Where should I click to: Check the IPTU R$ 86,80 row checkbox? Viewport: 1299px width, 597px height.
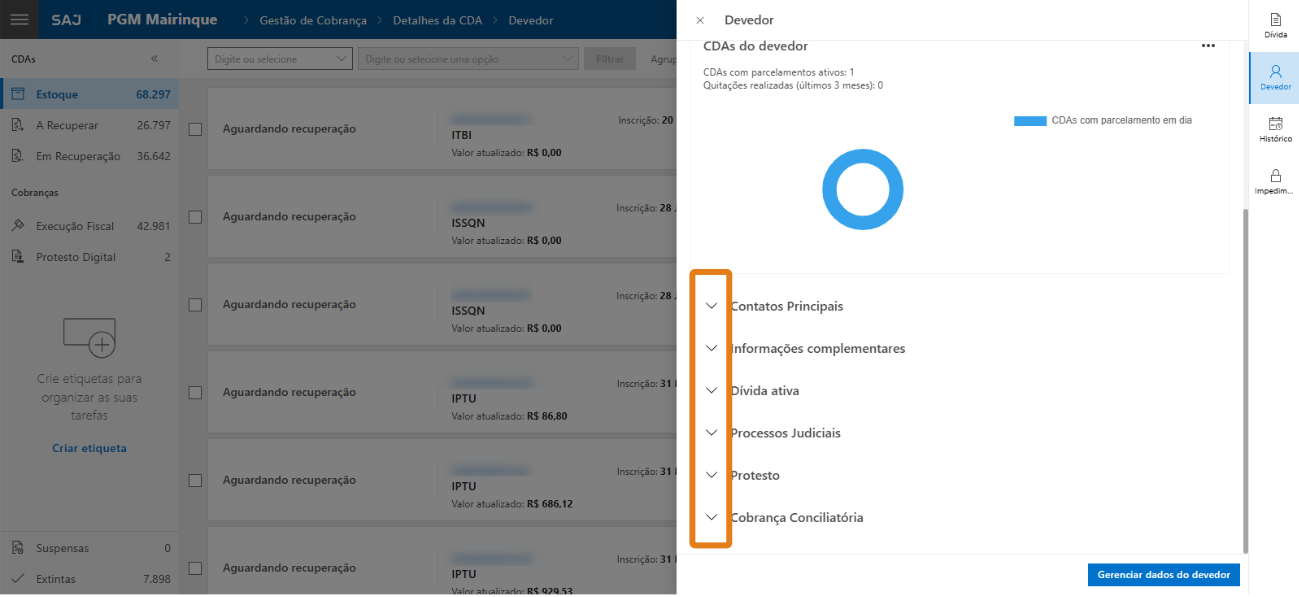click(x=196, y=393)
